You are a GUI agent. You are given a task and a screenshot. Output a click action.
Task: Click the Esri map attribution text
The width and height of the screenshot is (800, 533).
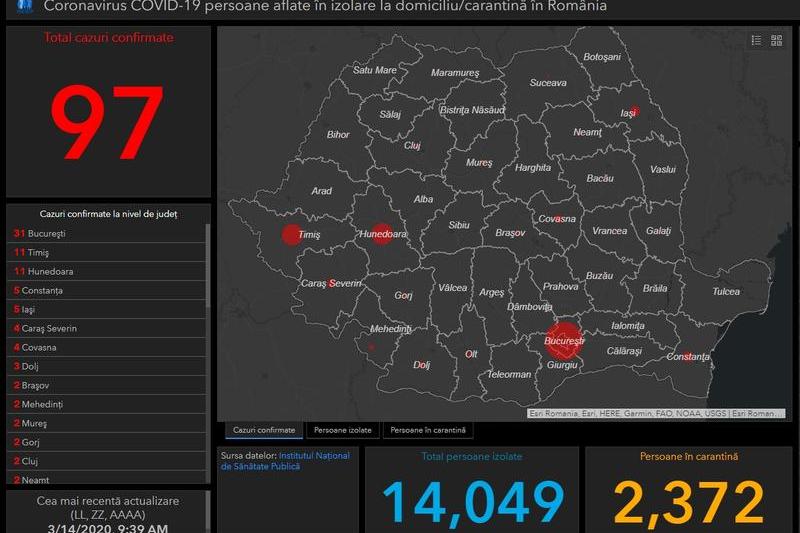click(657, 413)
